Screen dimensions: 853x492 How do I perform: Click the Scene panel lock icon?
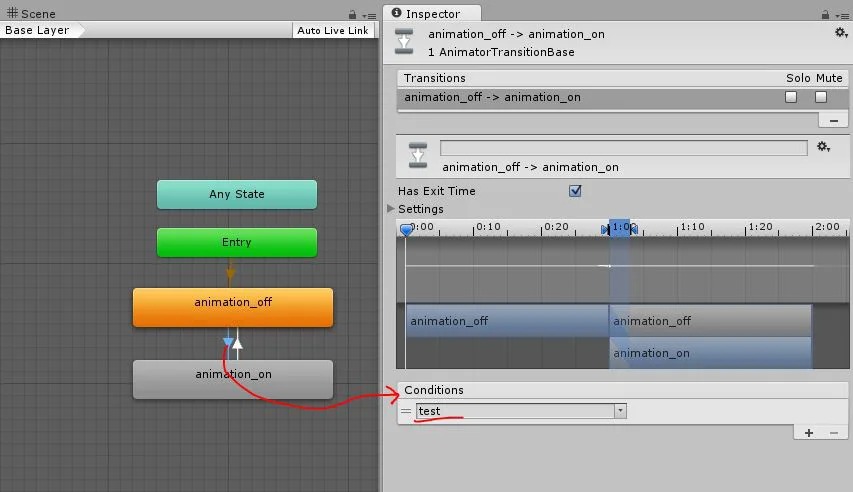point(352,14)
